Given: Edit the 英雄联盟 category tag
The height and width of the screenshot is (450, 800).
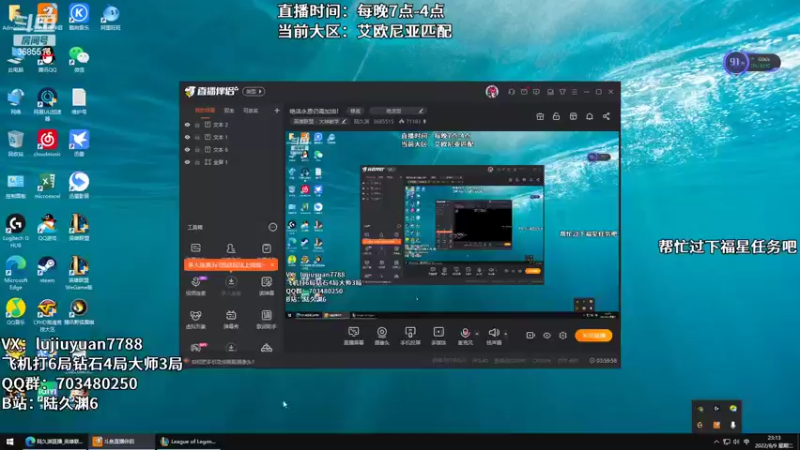Looking at the screenshot, I should click(x=319, y=121).
